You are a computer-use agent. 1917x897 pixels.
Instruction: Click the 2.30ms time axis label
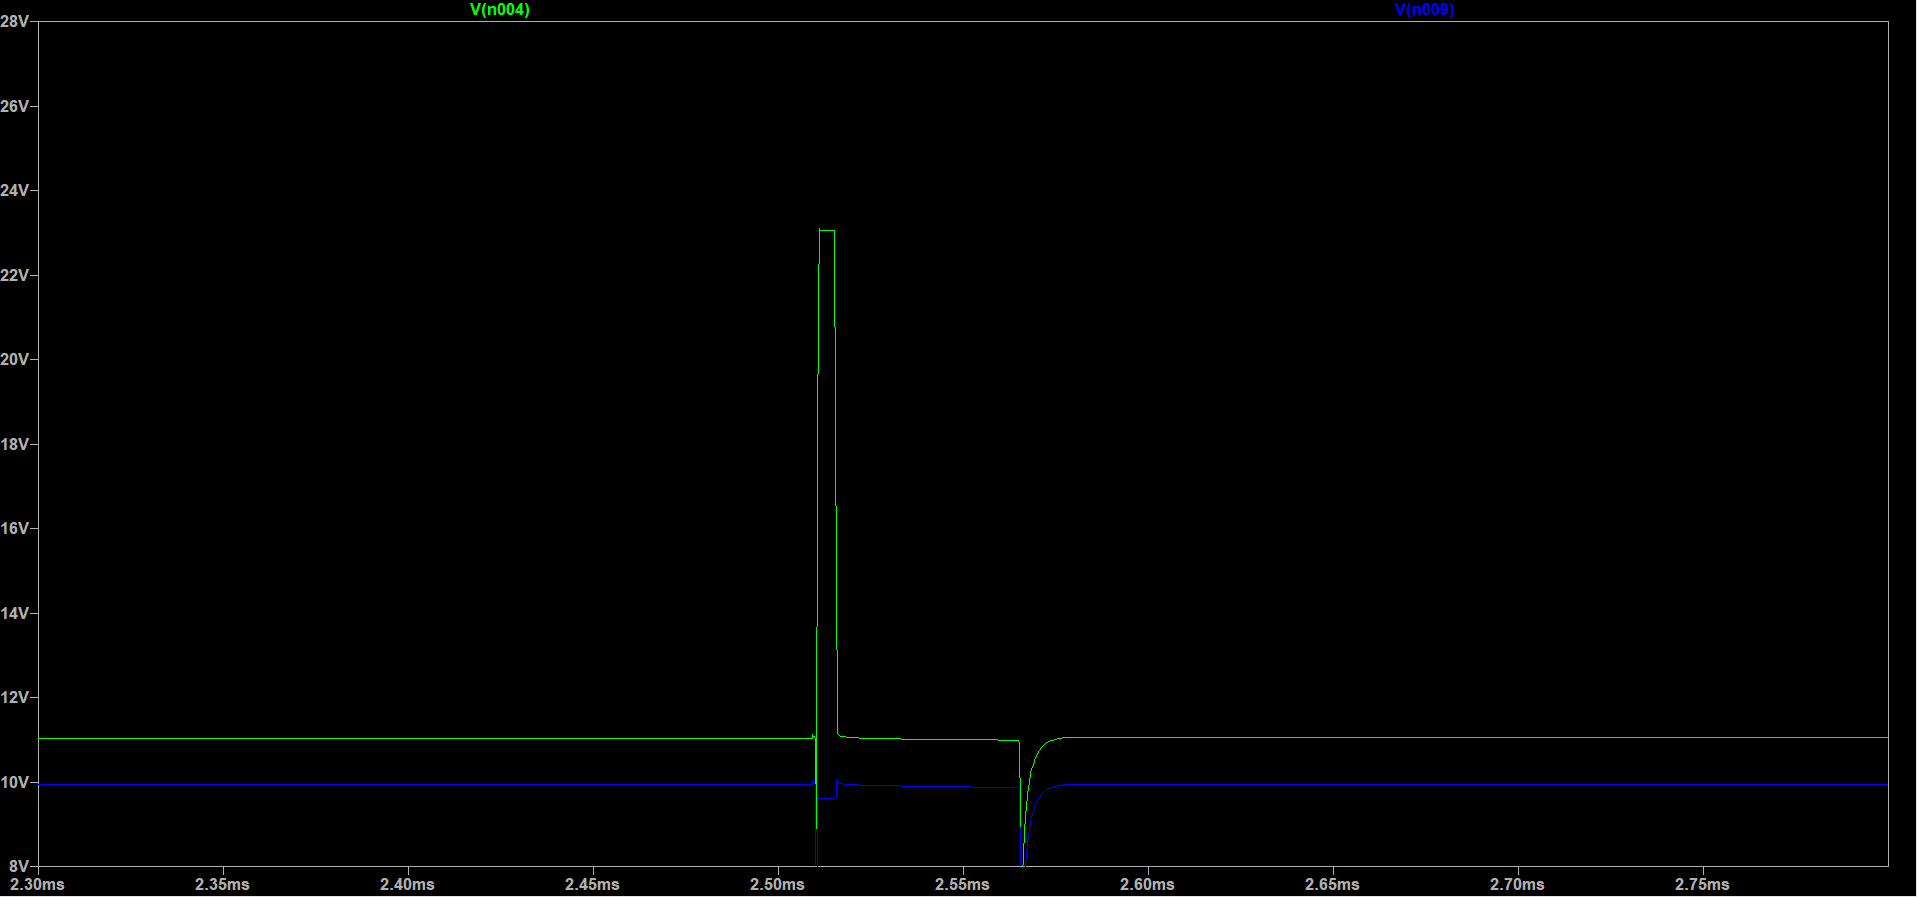(x=37, y=885)
